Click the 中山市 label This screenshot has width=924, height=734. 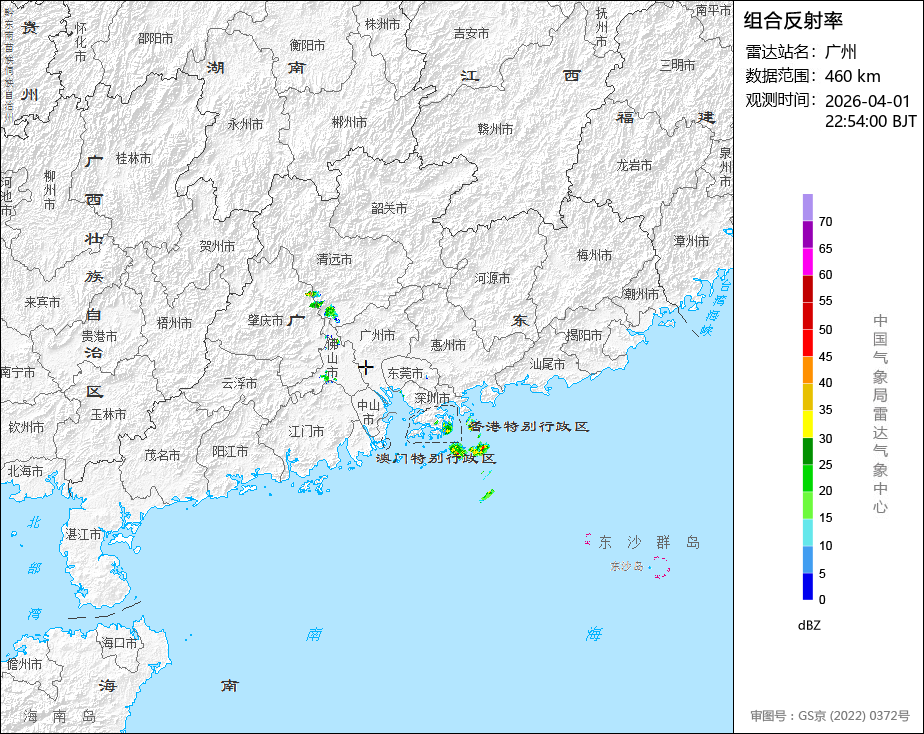coord(368,412)
